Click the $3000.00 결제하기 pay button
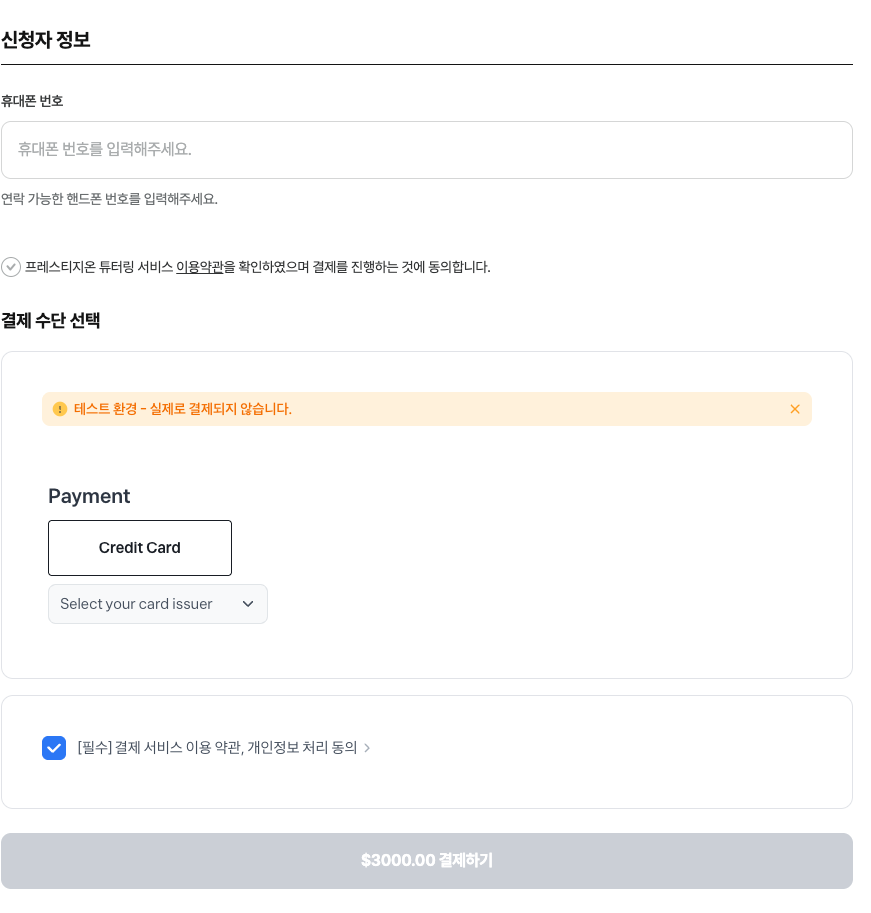 coord(427,861)
